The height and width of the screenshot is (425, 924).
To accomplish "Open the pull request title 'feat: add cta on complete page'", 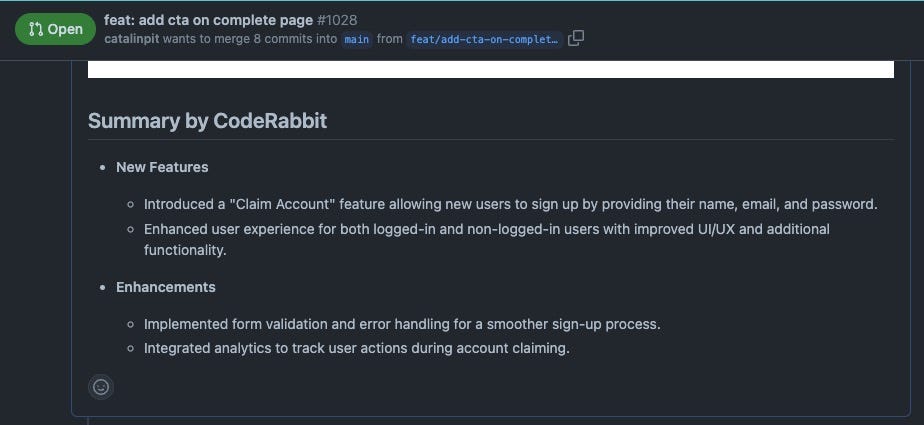I will pos(208,20).
